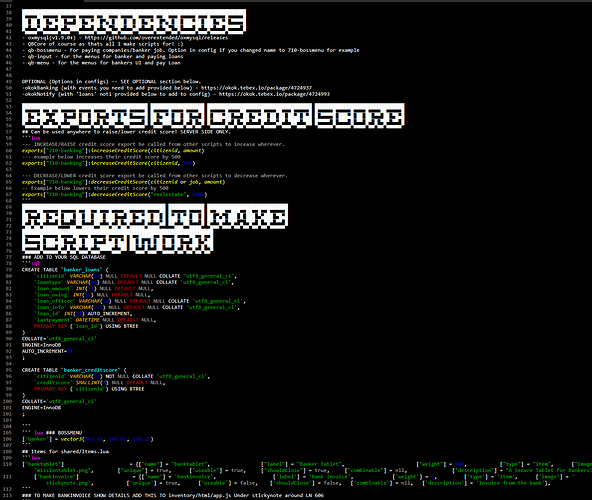Click the TO MAKE BANKINVOICE SHOW DETAILS line
The height and width of the screenshot is (500, 592).
point(173,495)
